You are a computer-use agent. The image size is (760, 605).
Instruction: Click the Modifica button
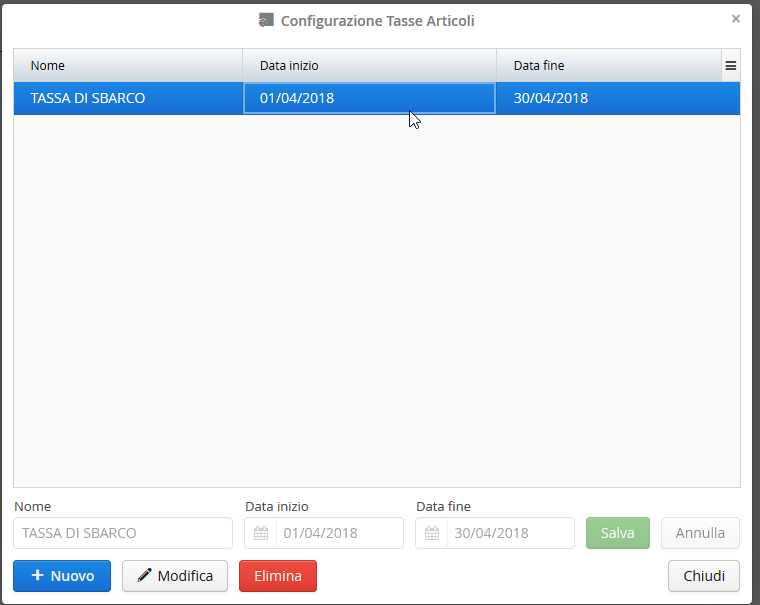point(175,576)
